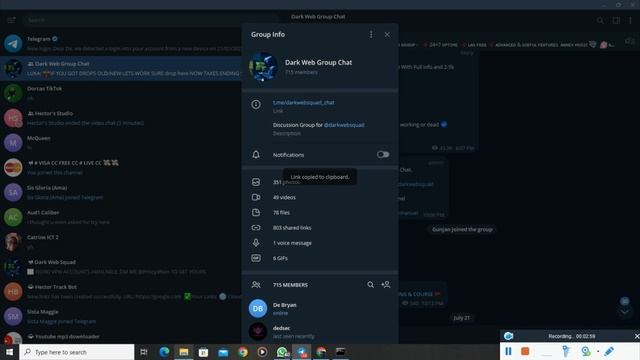Click the DB avatar of De Bryan

258,309
